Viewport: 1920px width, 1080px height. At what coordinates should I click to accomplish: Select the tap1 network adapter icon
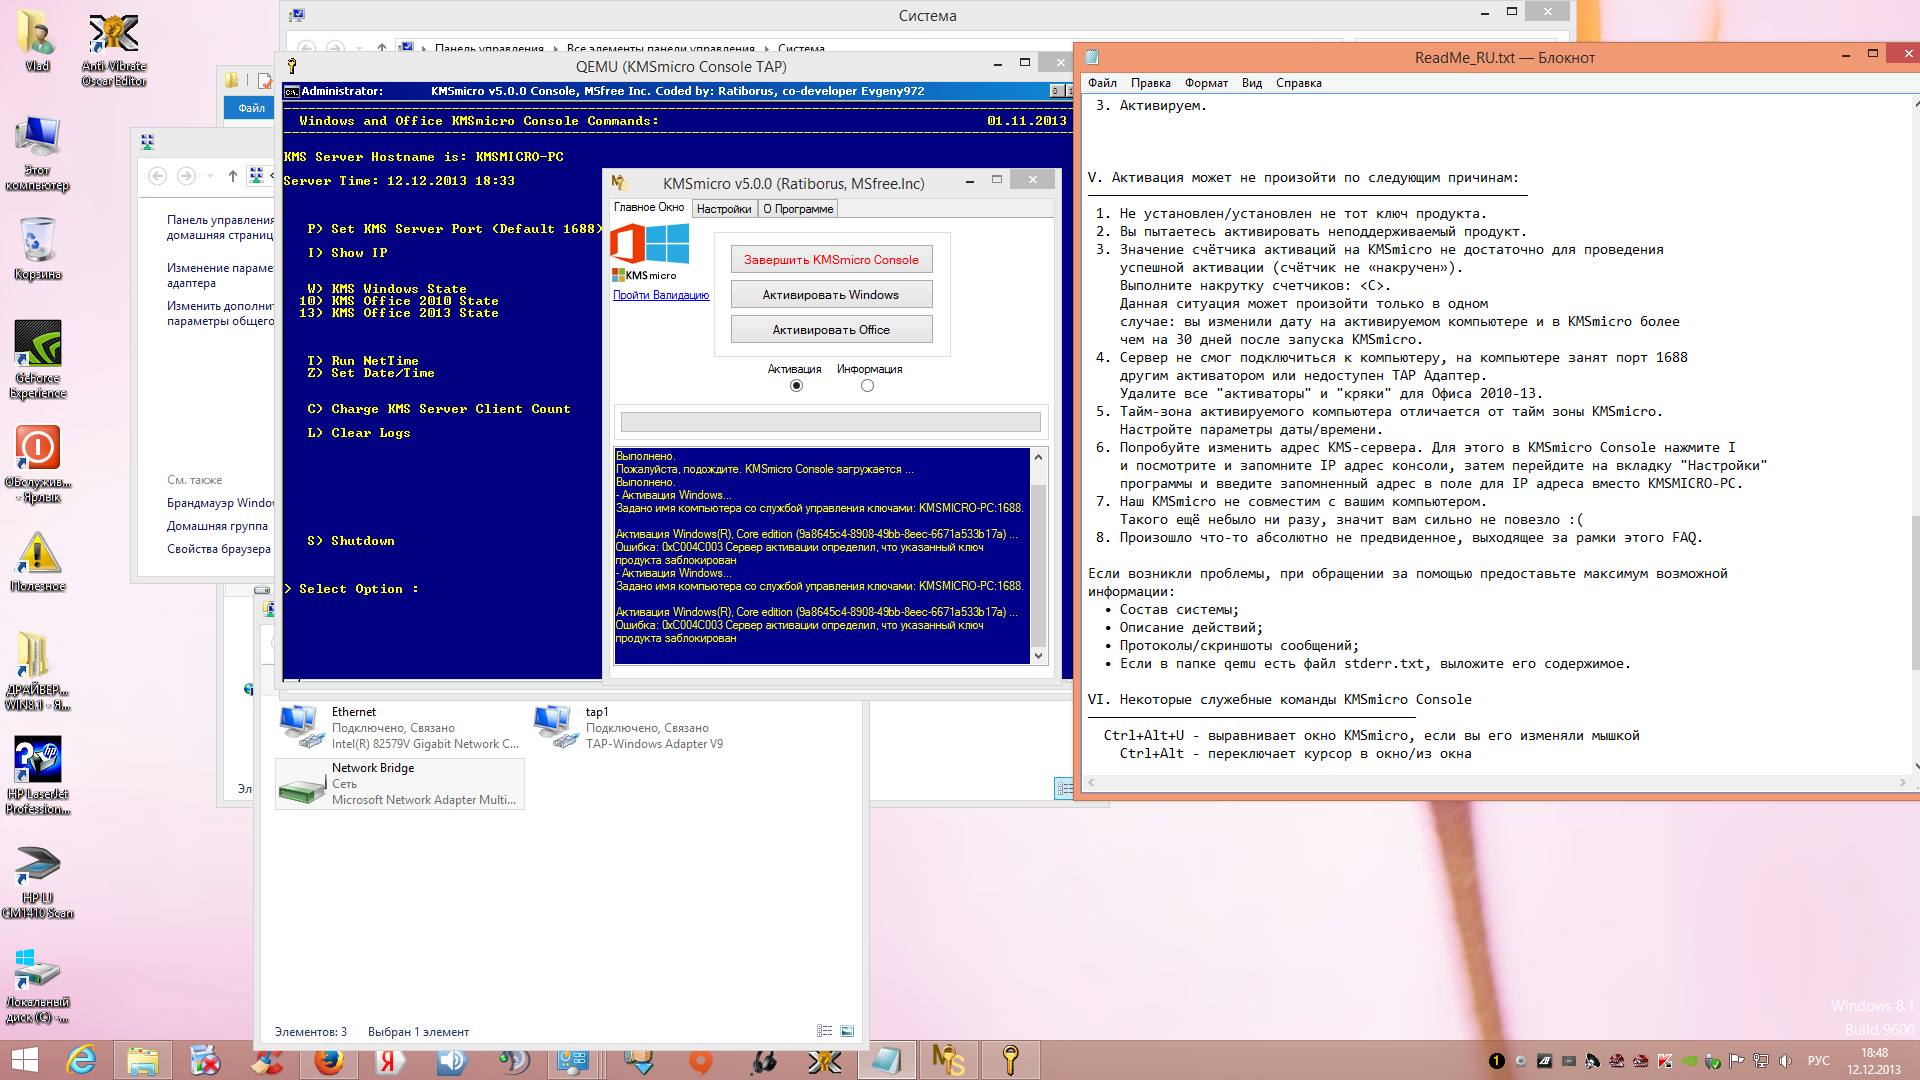coord(556,727)
